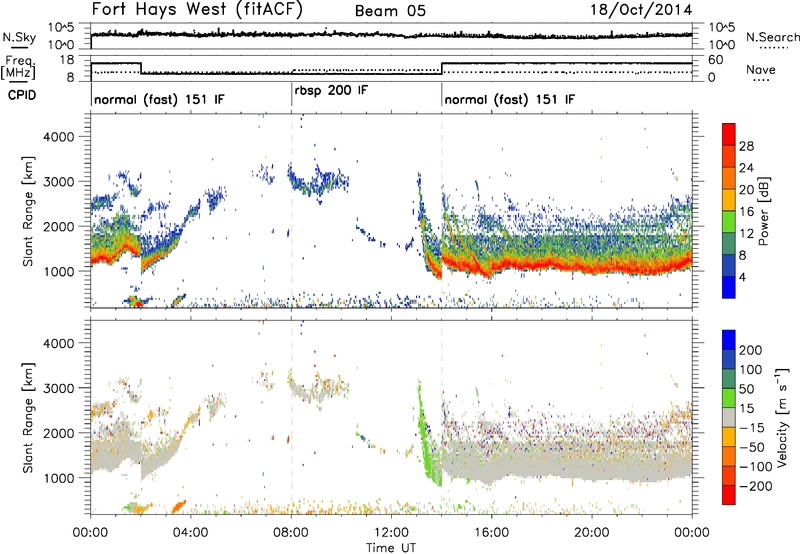800x554 pixels.
Task: Click the left '10^5' noise axis tick
Action: [61, 27]
